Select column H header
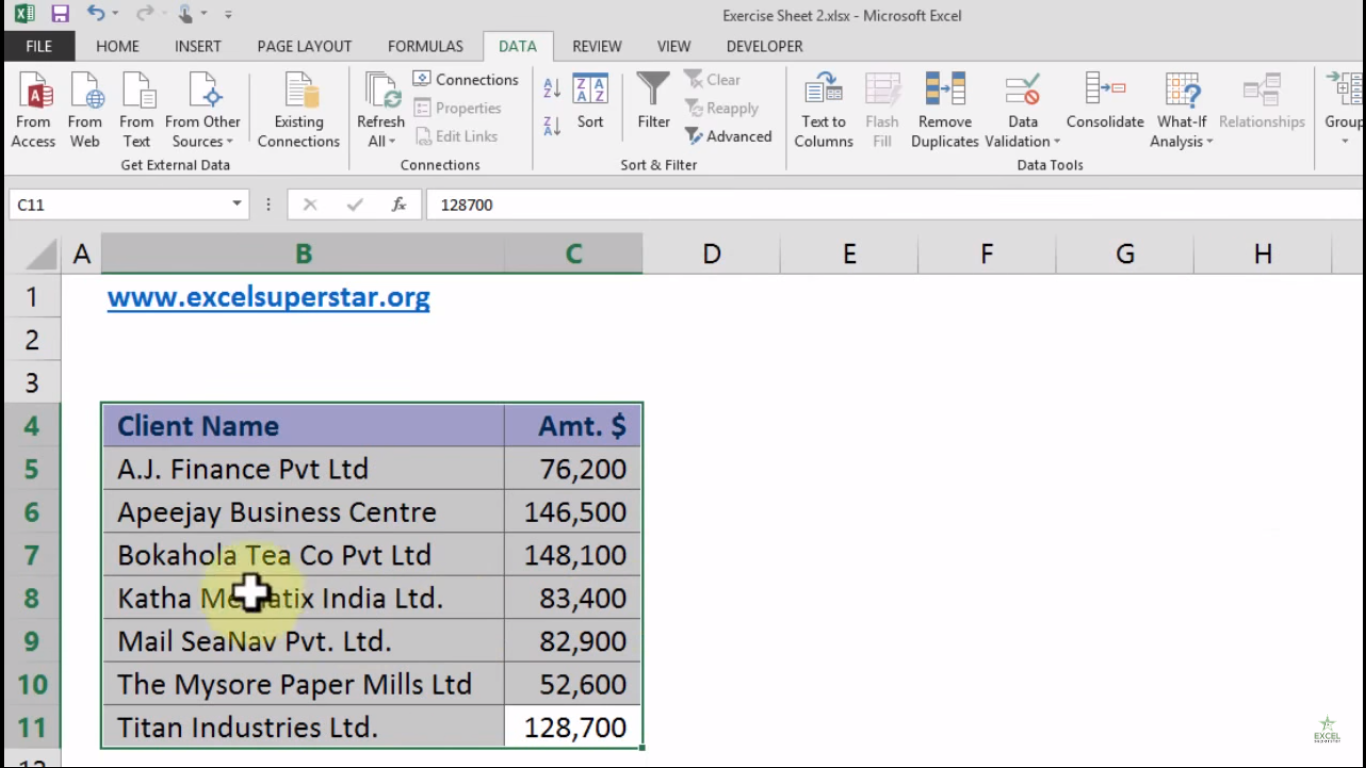The image size is (1366, 768). (x=1262, y=254)
